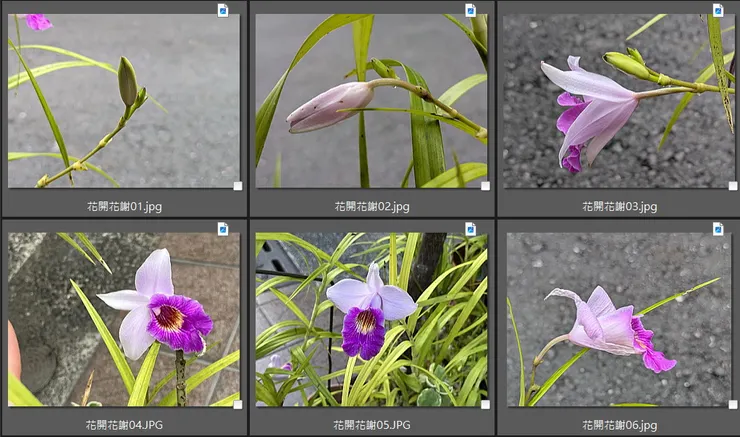This screenshot has height=437, width=740.
Task: Choose the wilting orchid flower photo
Action: 618,319
